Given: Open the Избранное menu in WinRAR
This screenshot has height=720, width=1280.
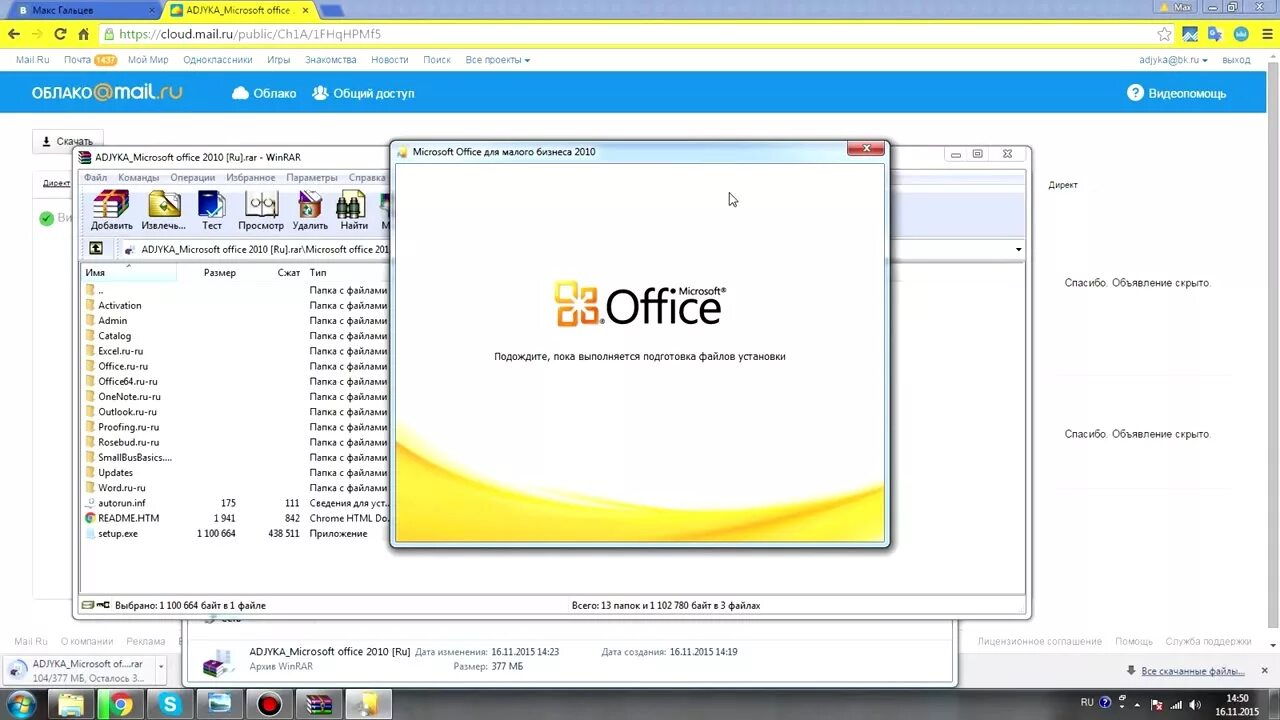Looking at the screenshot, I should (x=250, y=177).
